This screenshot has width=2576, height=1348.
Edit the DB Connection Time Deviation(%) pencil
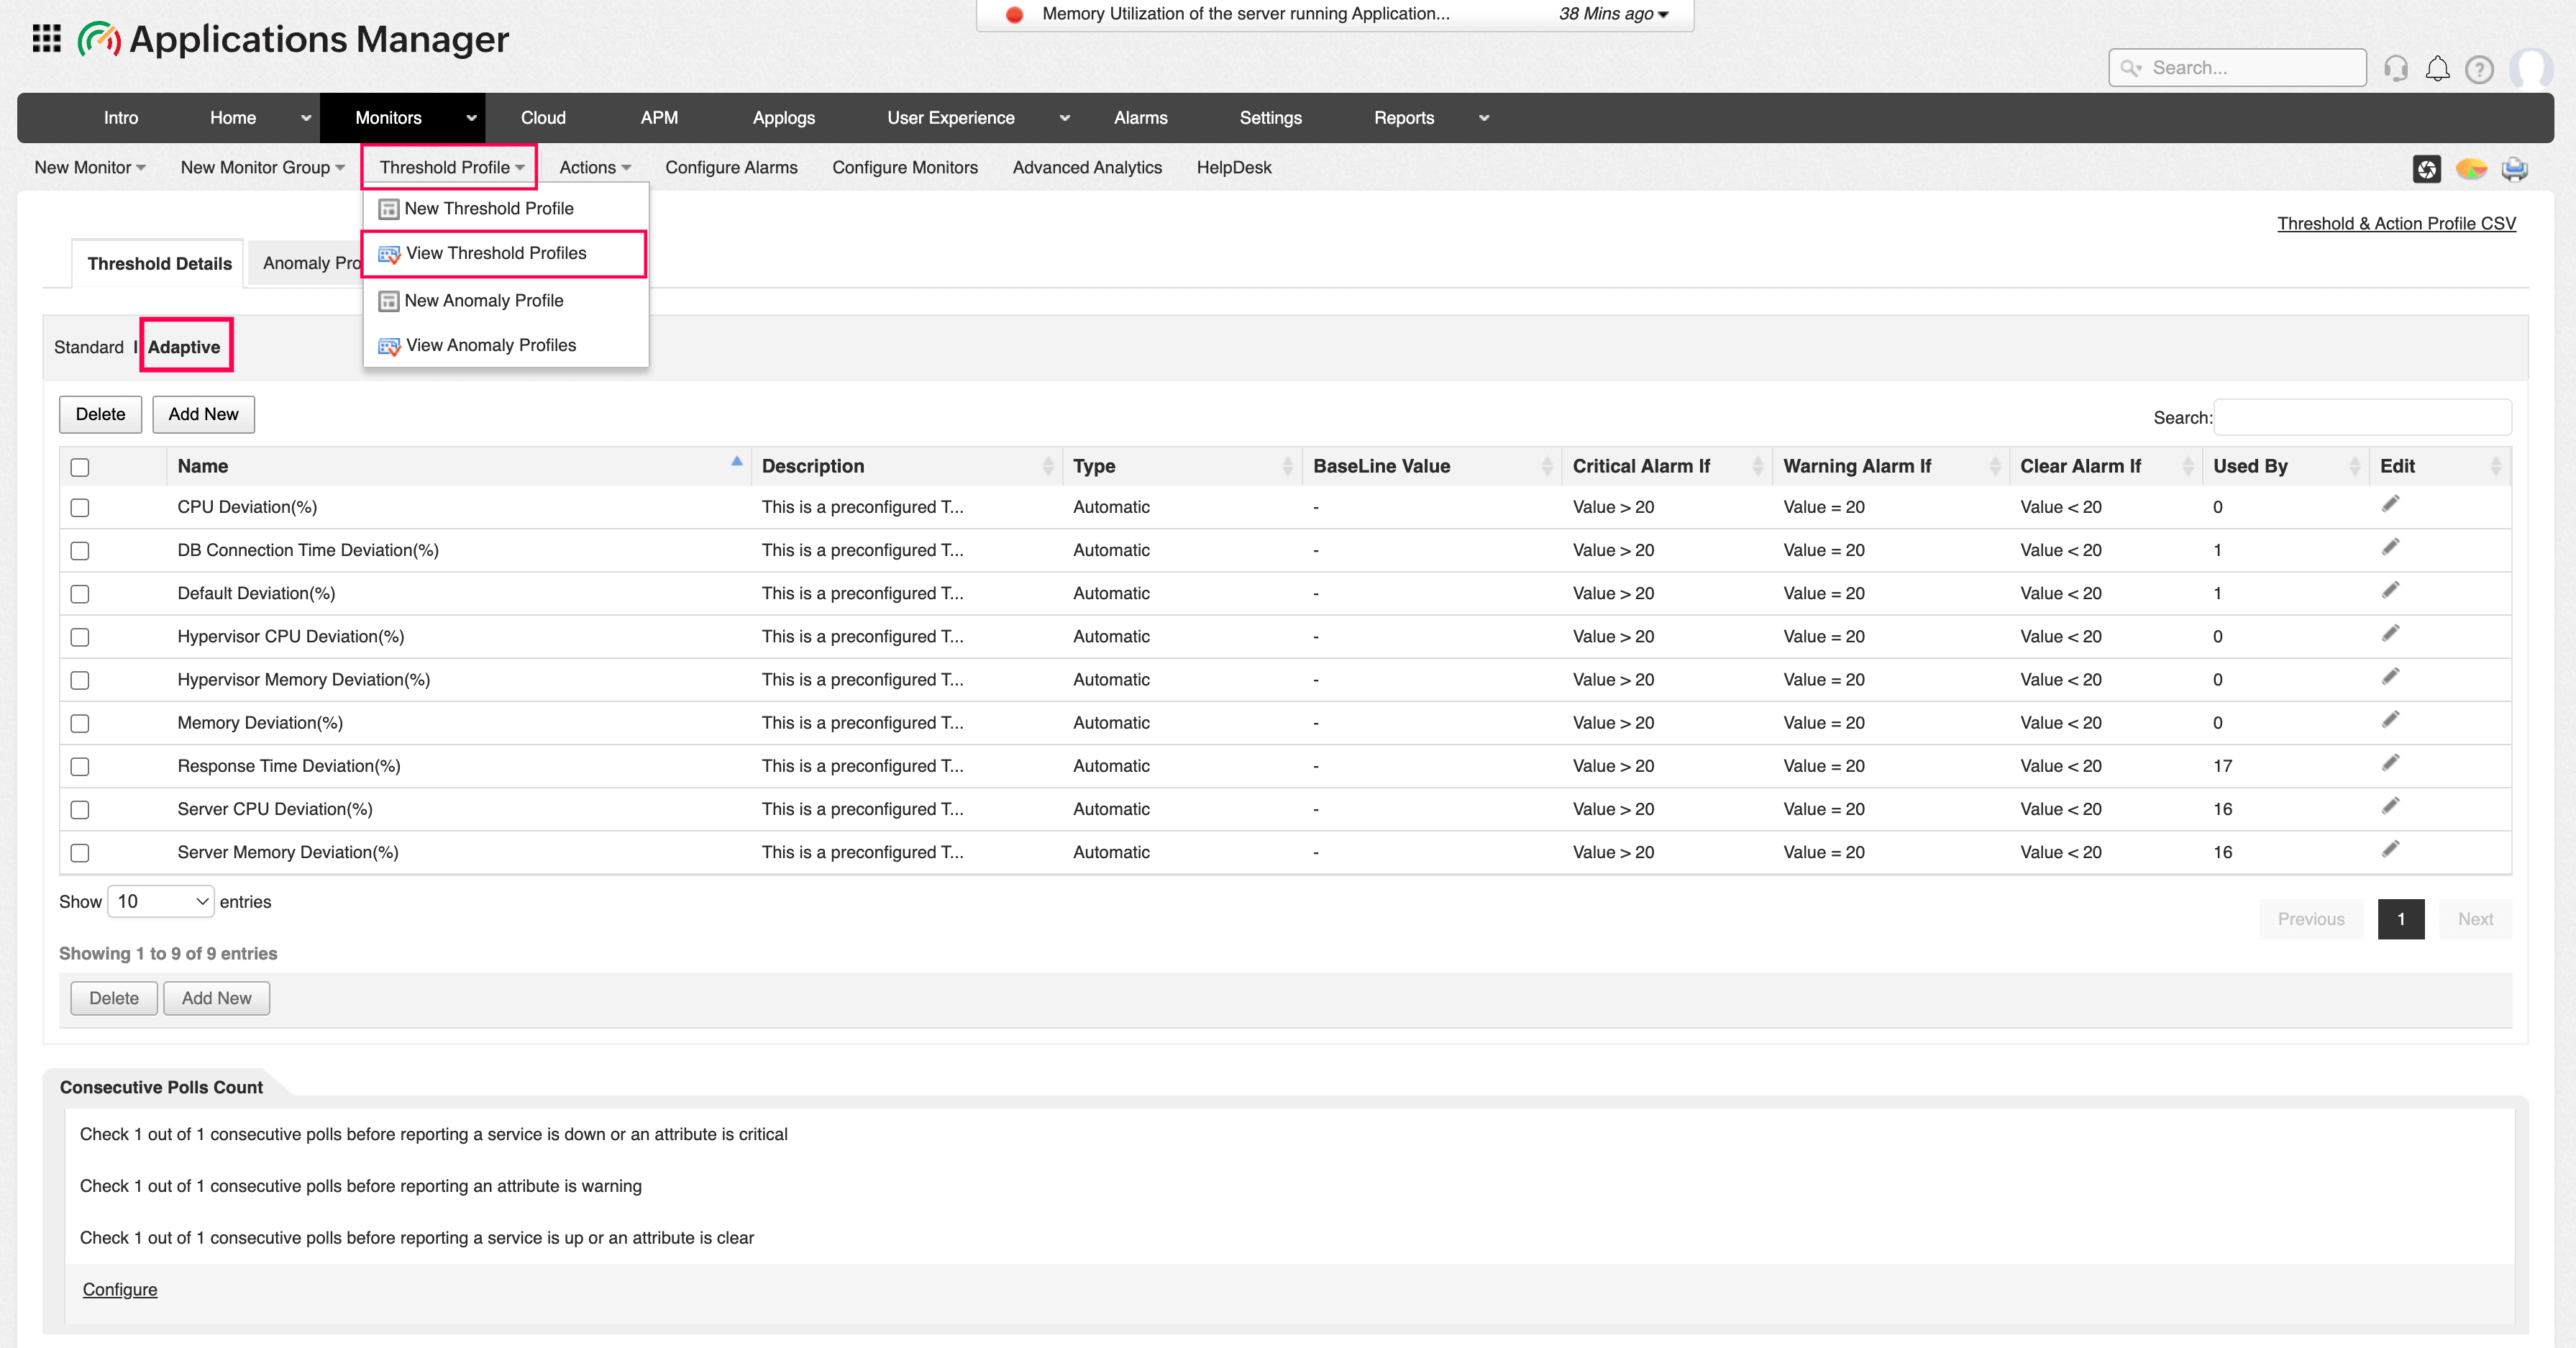coord(2390,547)
